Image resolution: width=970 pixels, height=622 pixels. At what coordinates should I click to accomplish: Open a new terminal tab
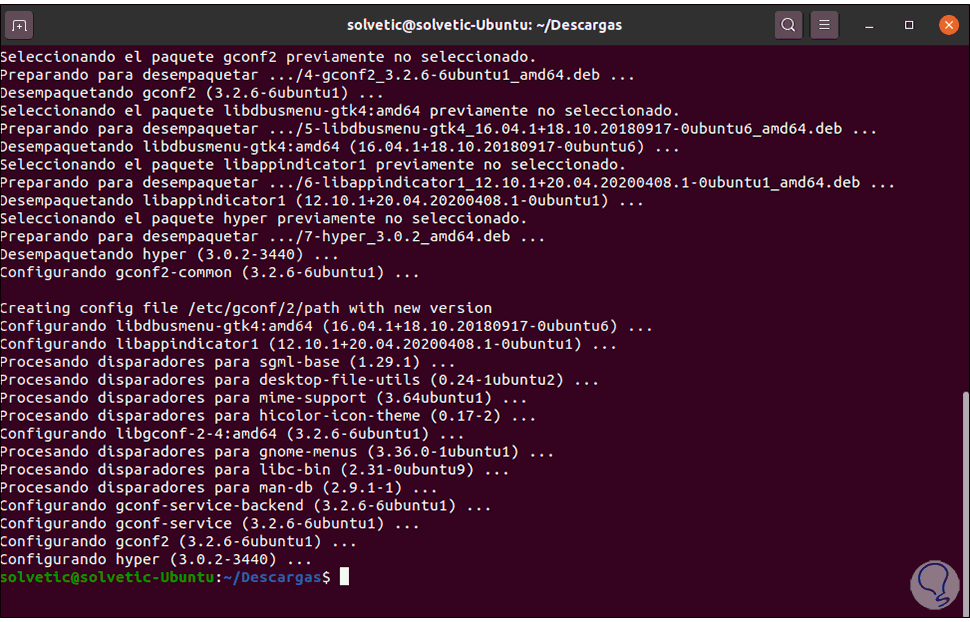tap(20, 25)
